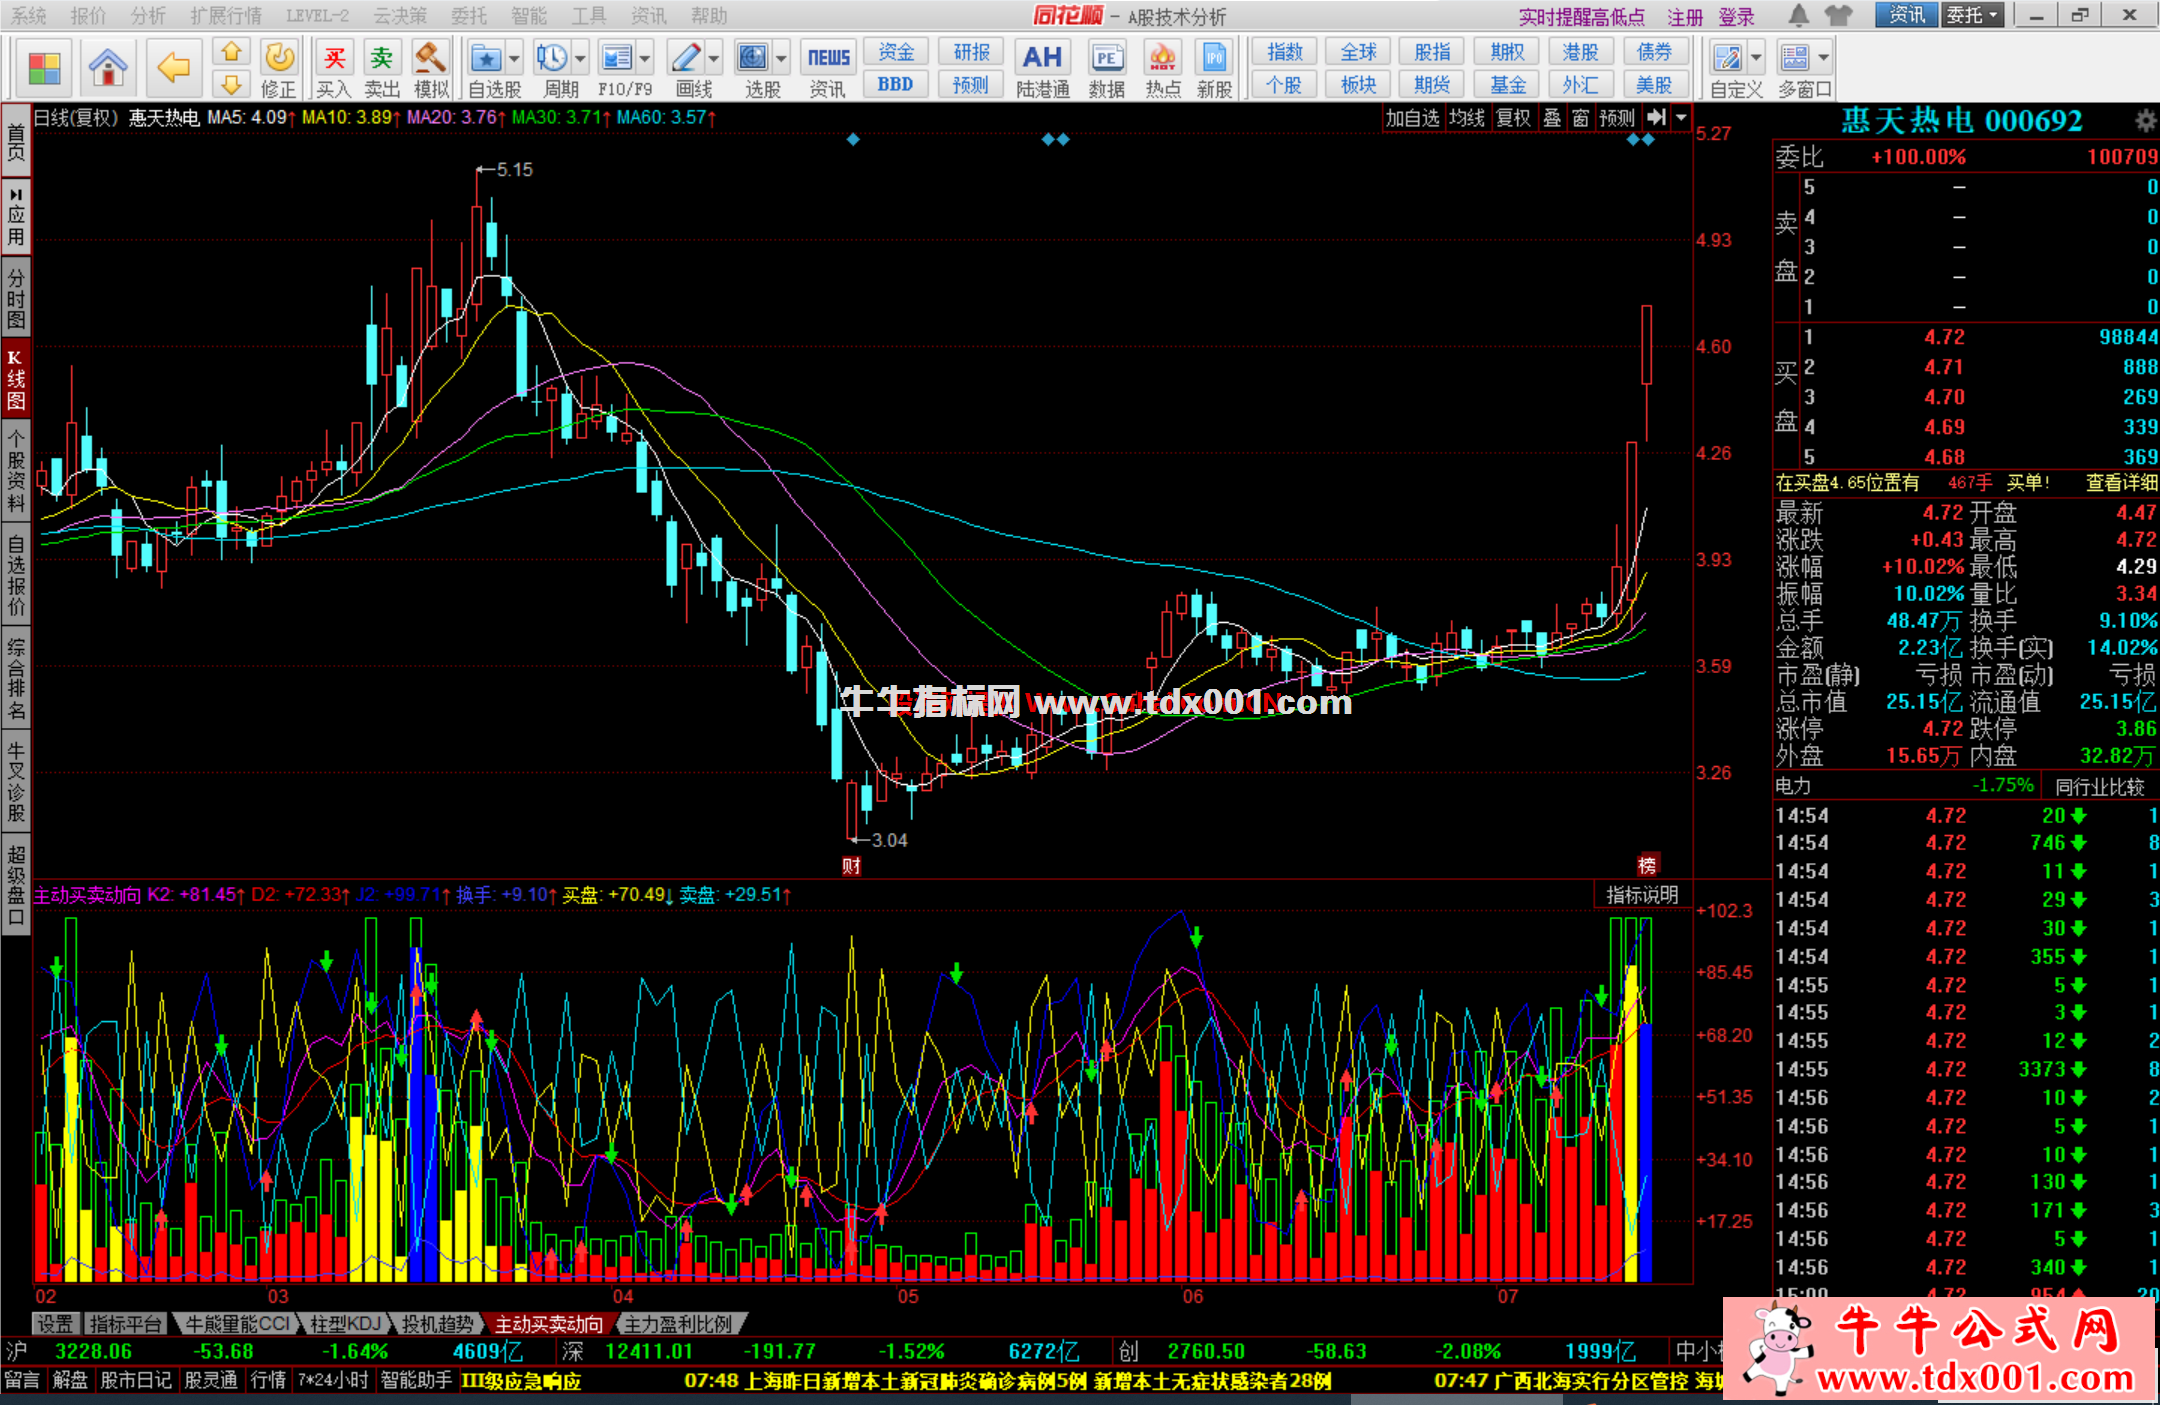This screenshot has width=2160, height=1405.
Task: Expand the 选股 dropdown arrow
Action: coord(781,58)
